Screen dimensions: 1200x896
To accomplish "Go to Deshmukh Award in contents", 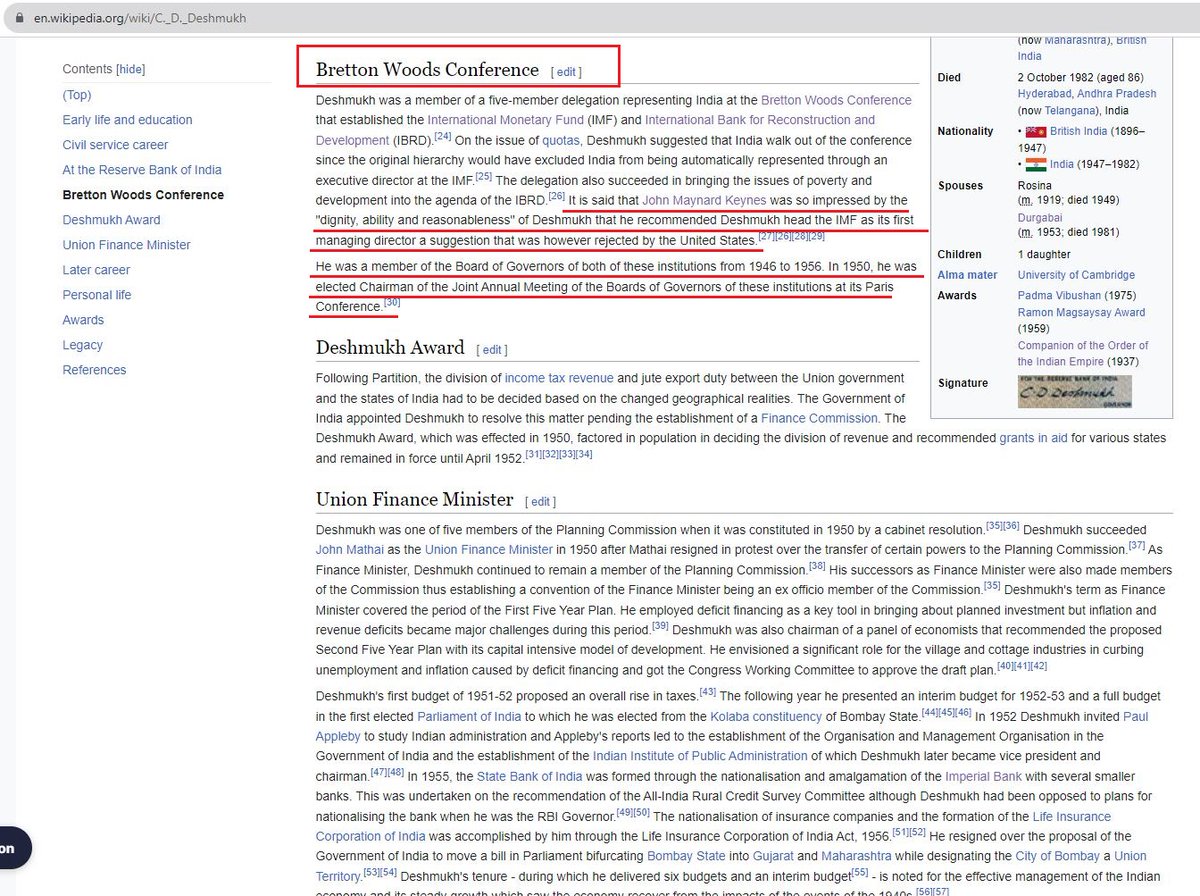I will click(111, 220).
